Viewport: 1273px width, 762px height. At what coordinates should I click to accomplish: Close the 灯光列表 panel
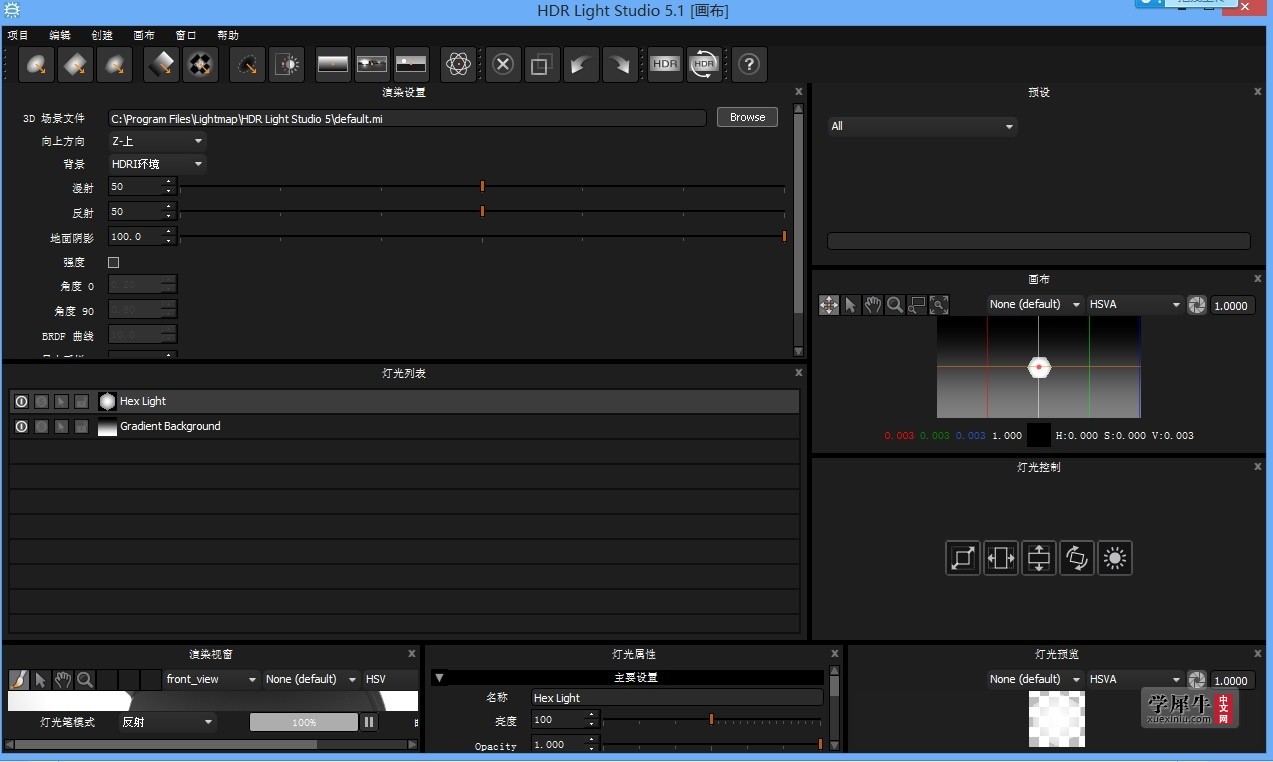798,373
